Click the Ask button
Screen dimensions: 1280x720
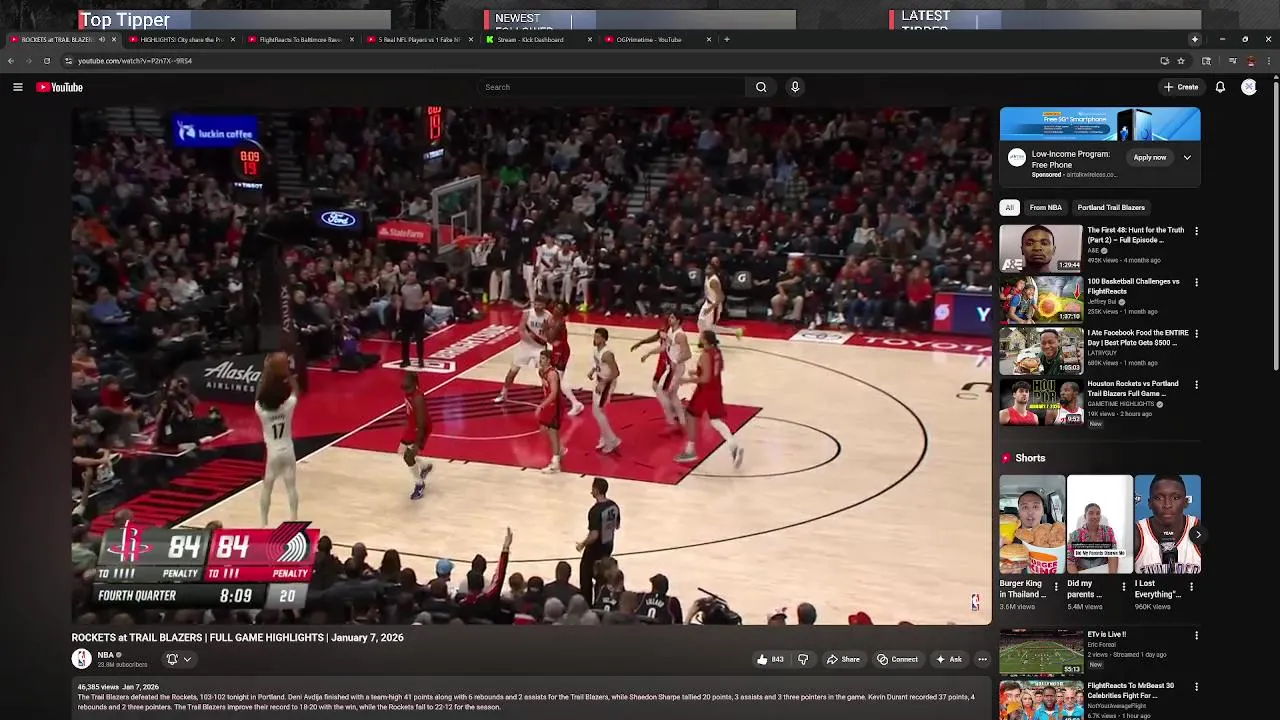pos(948,659)
